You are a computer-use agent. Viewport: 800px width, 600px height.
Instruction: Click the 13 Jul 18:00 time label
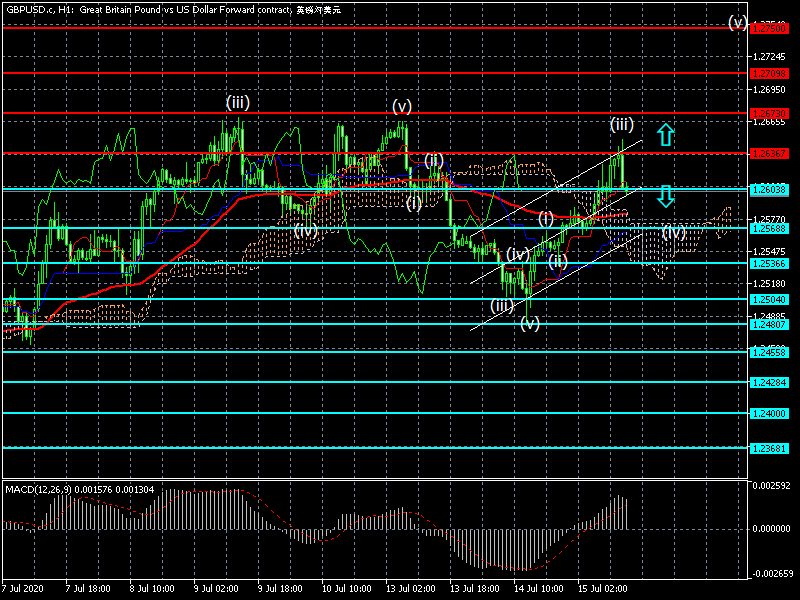click(474, 588)
